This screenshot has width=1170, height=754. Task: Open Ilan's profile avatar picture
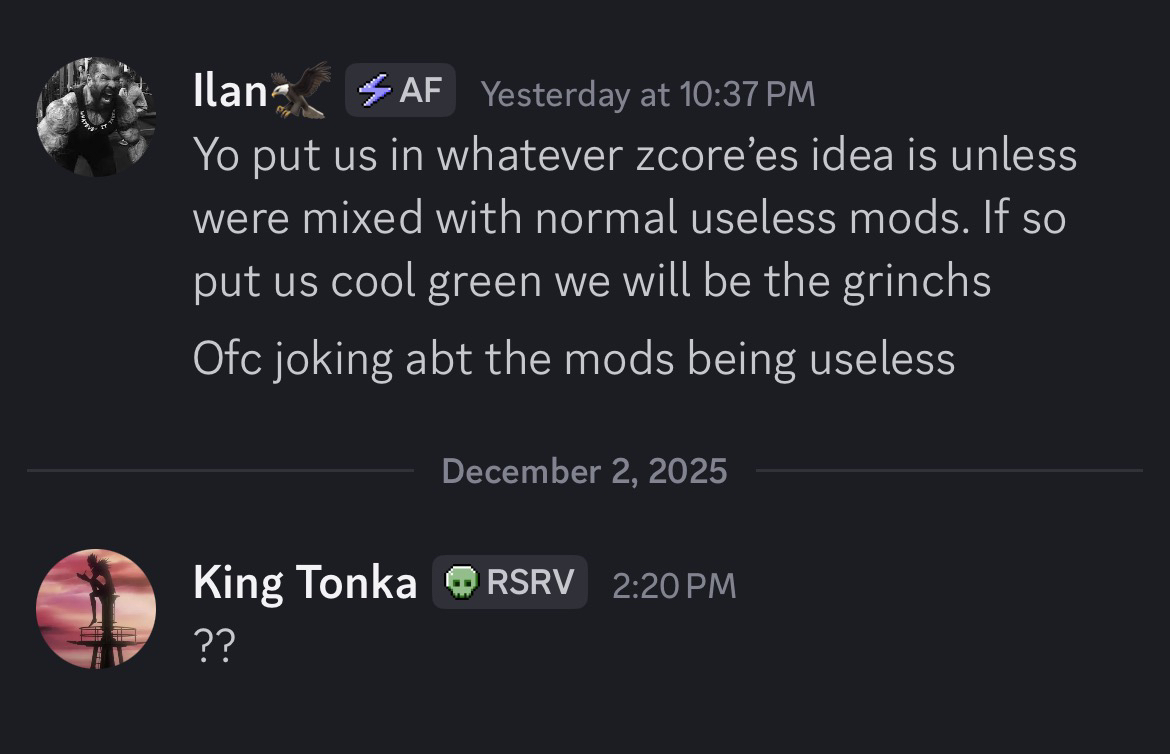click(x=96, y=116)
